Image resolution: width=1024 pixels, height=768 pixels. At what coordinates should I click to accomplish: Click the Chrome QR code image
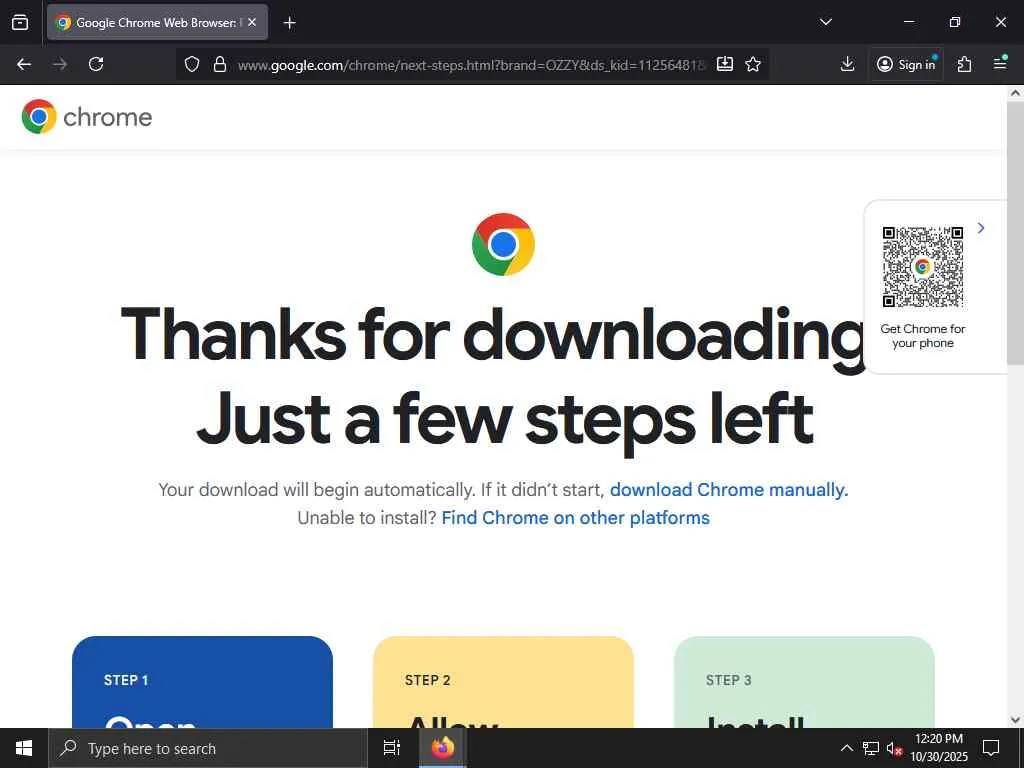(923, 266)
